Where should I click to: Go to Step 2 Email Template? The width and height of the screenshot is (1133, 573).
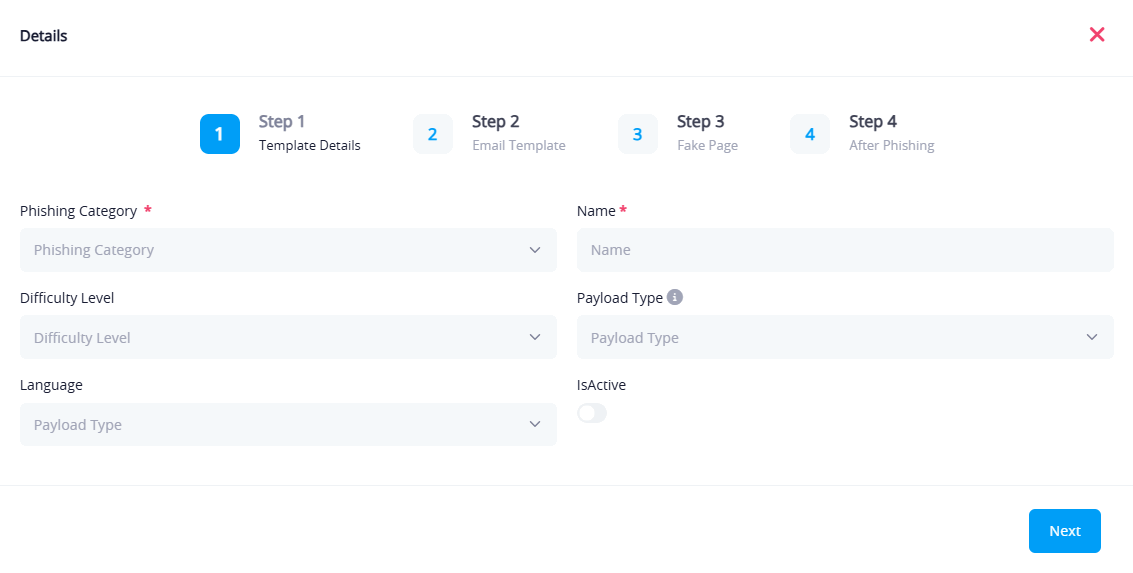pyautogui.click(x=518, y=134)
